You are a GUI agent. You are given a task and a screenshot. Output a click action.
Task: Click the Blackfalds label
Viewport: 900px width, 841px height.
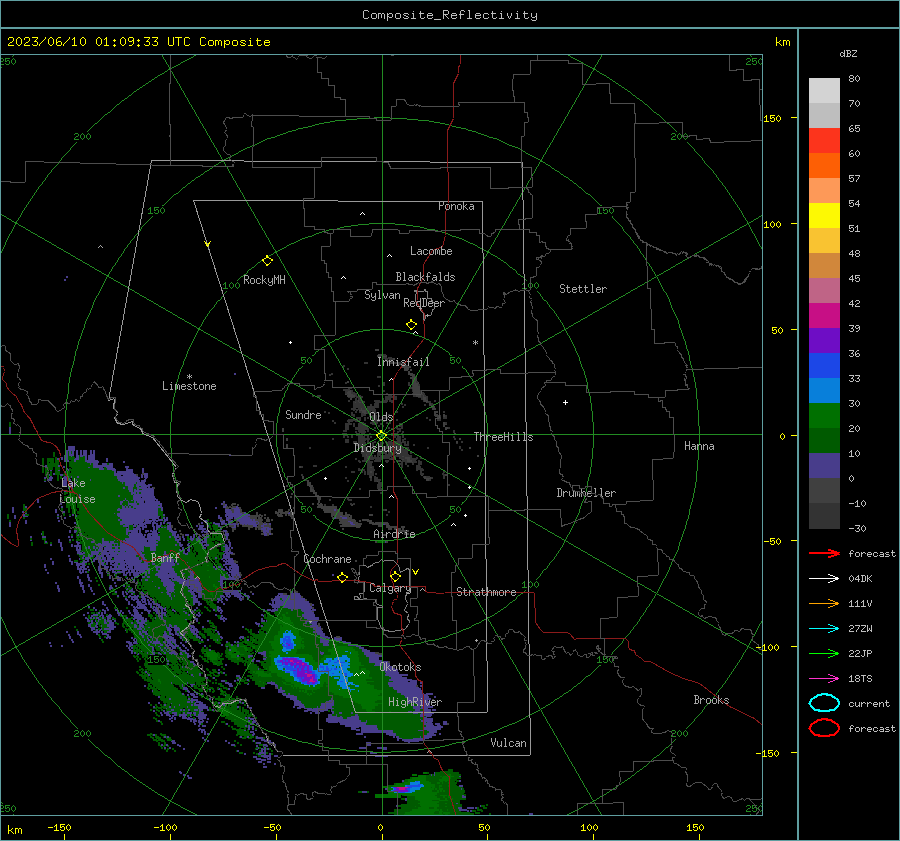point(425,277)
